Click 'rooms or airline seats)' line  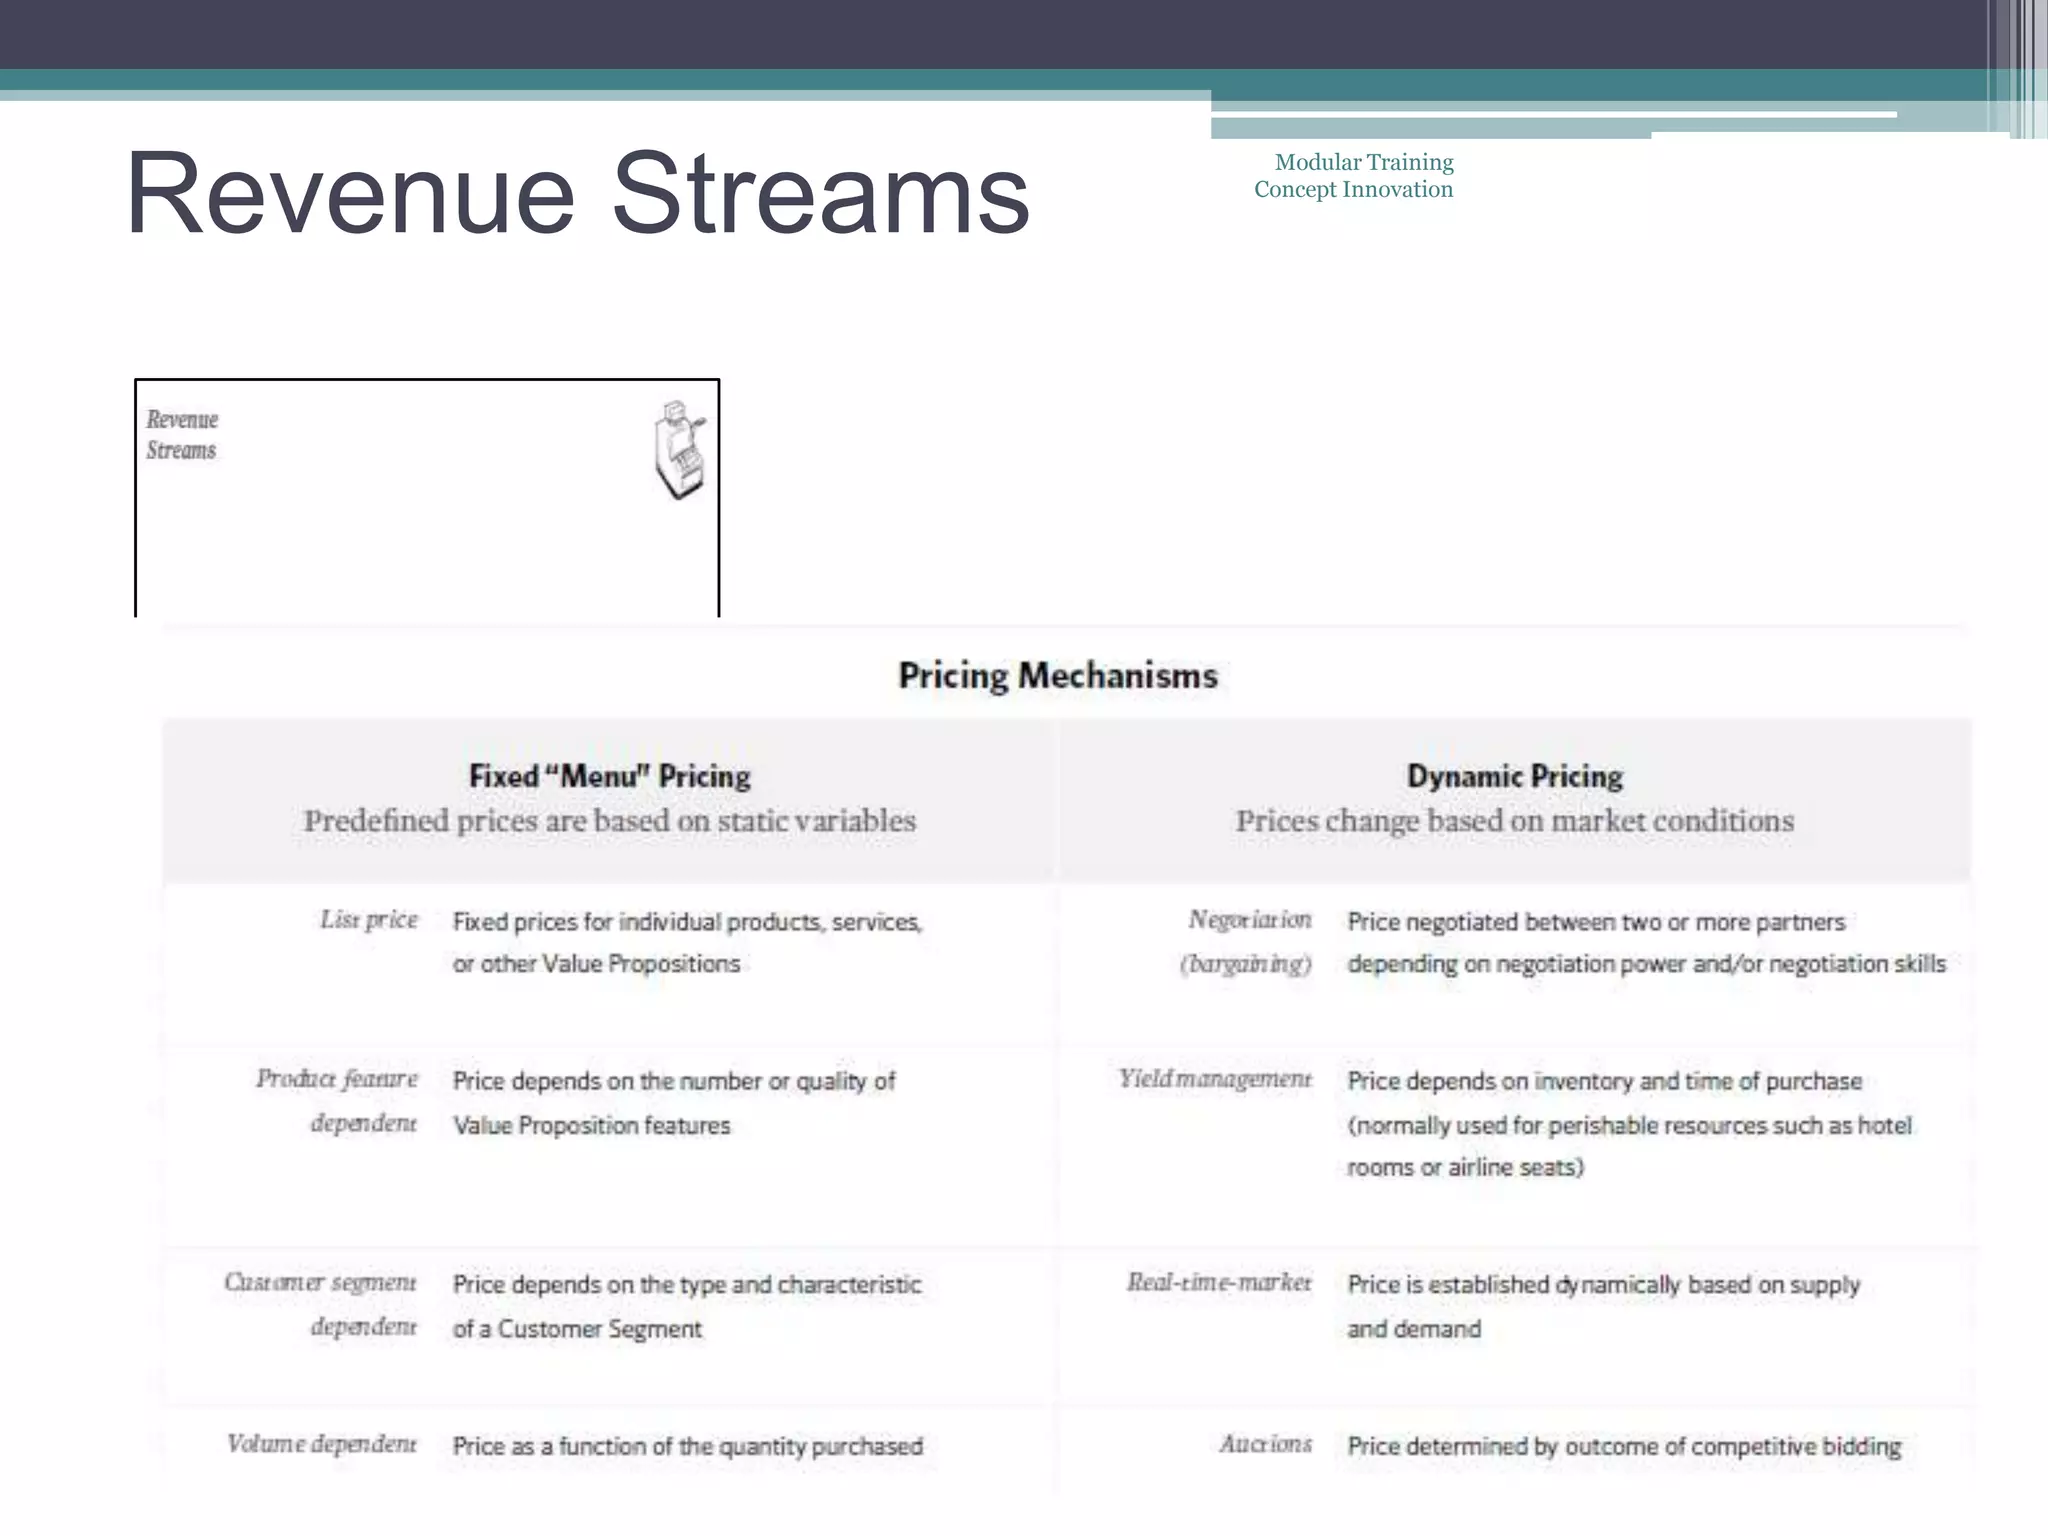coord(1465,1168)
